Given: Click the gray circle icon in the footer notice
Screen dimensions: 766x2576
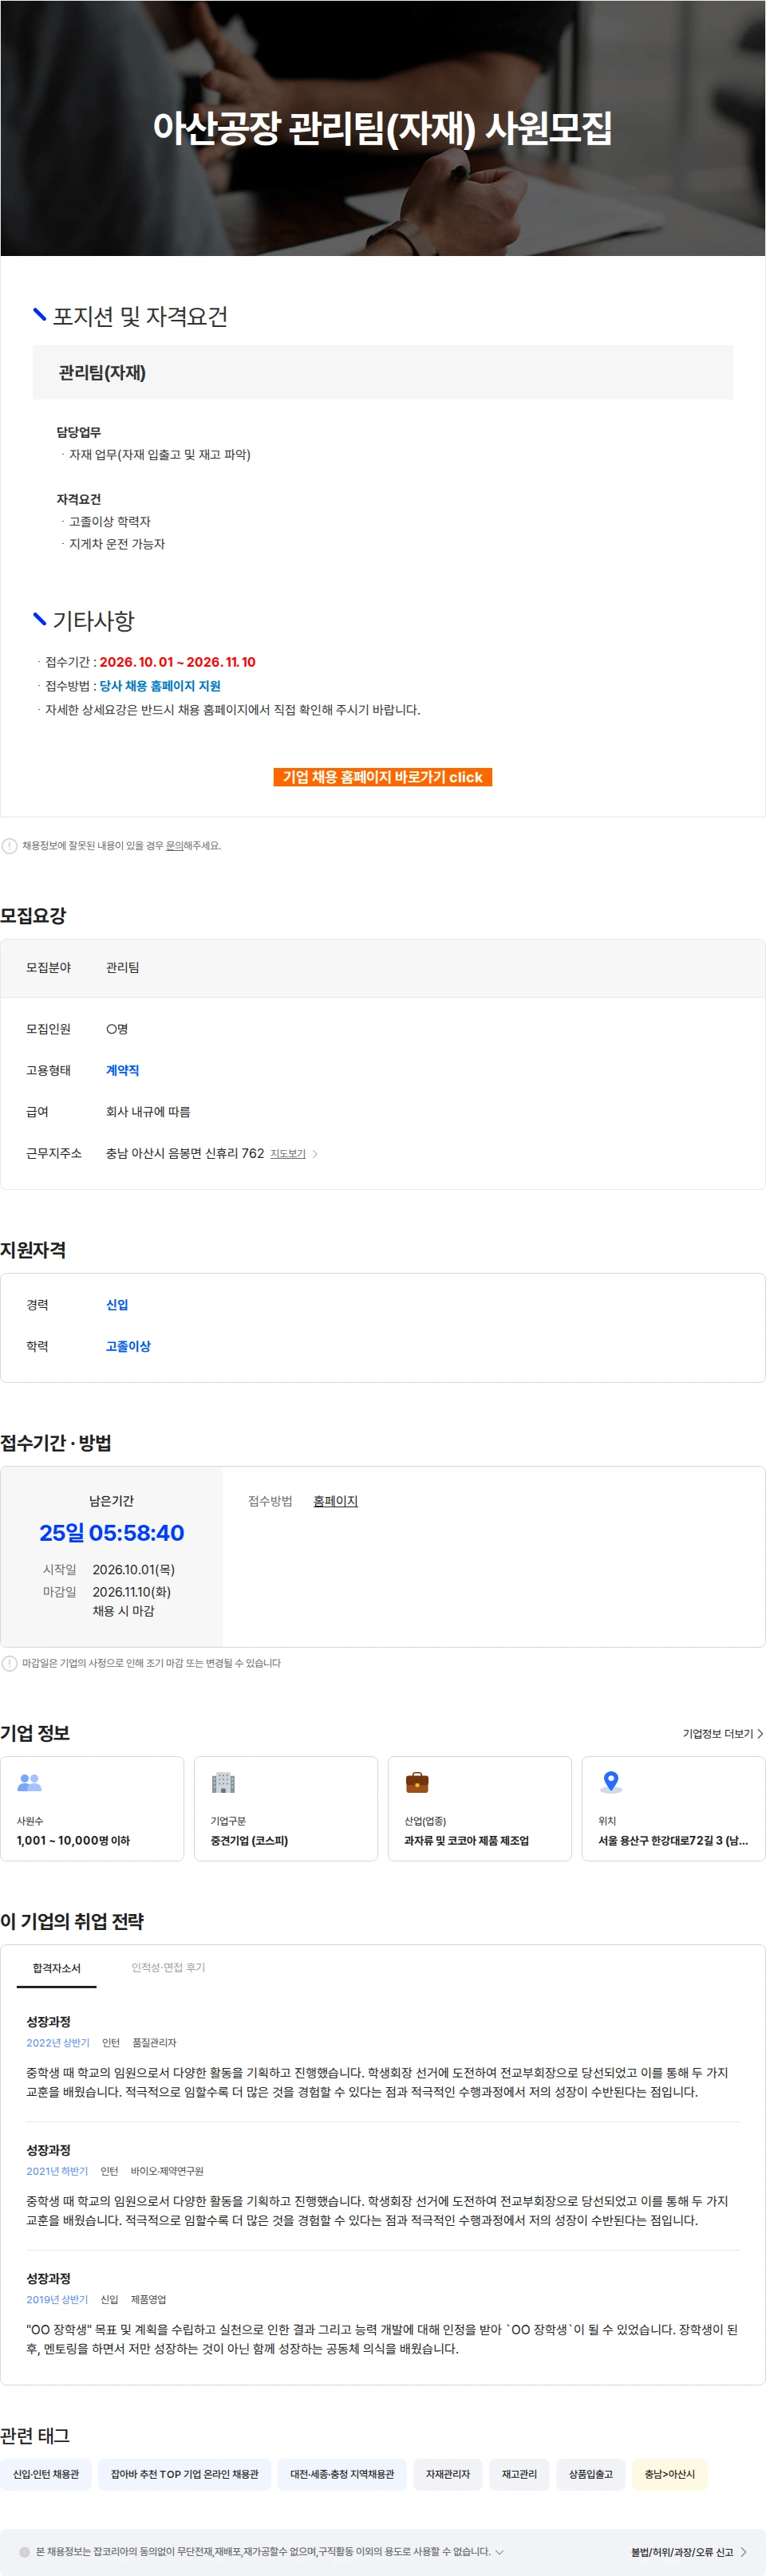Looking at the screenshot, I should pyautogui.click(x=25, y=2551).
